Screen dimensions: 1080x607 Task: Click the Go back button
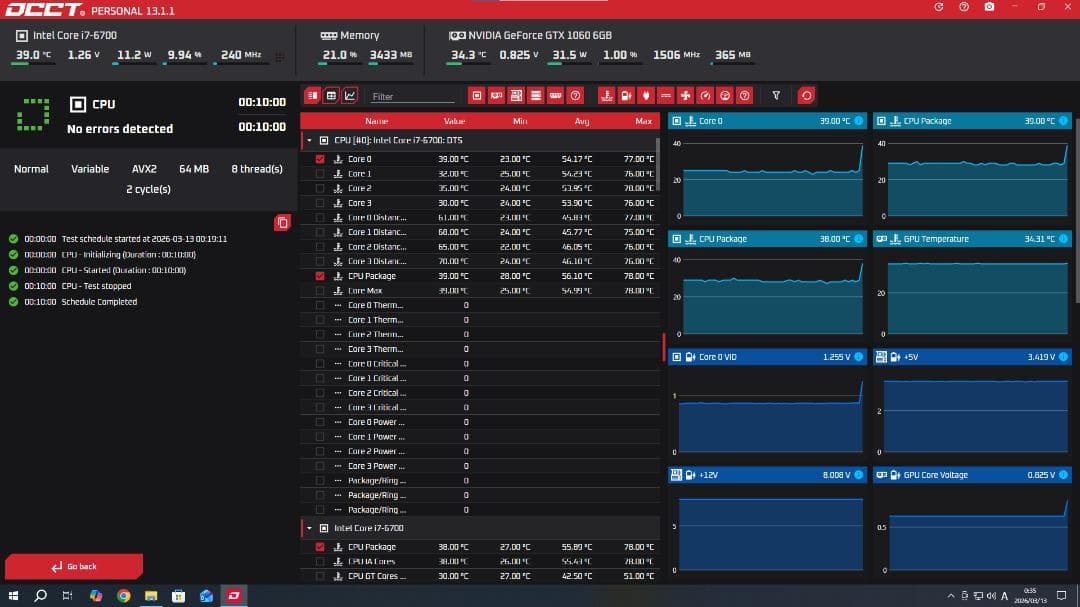[74, 566]
